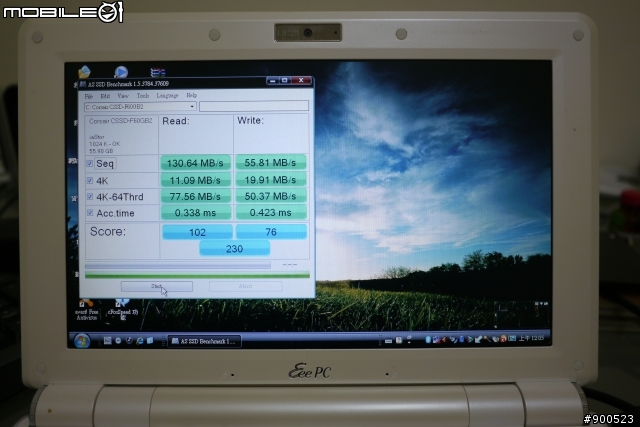Open the blue play-button media player desktop icon

(120, 72)
